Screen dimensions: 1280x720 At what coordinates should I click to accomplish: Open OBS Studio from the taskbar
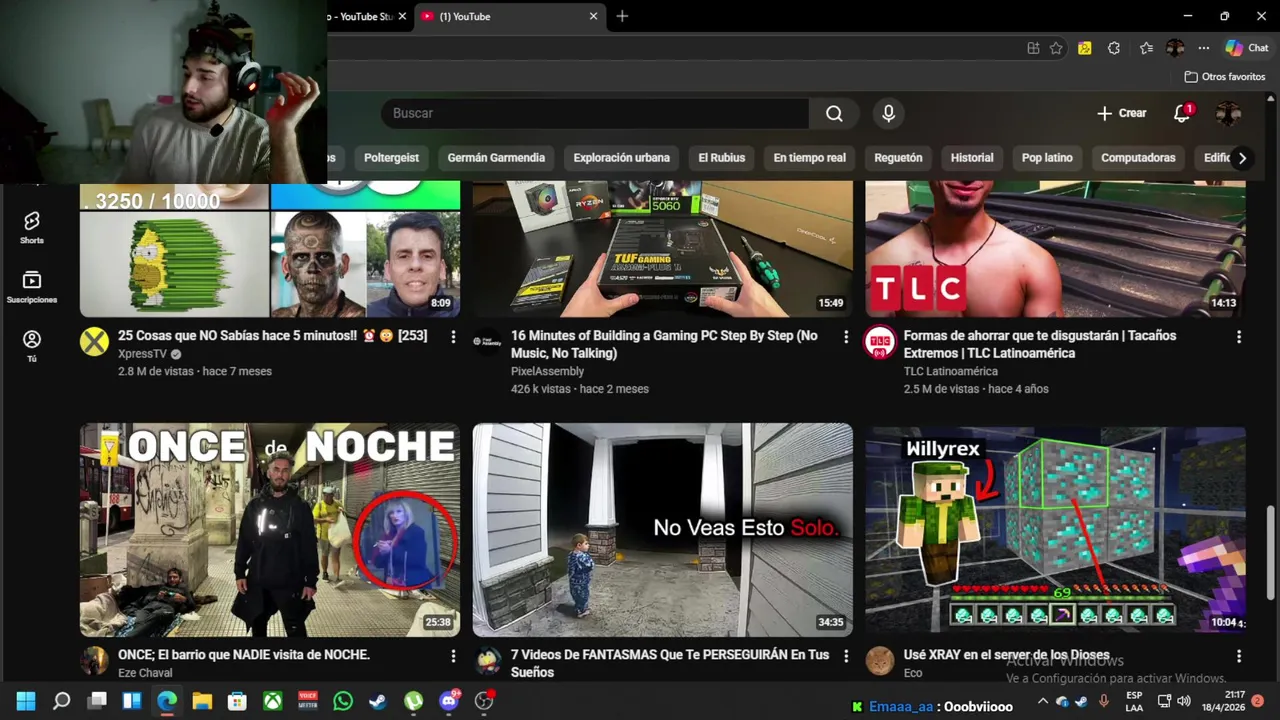[484, 701]
